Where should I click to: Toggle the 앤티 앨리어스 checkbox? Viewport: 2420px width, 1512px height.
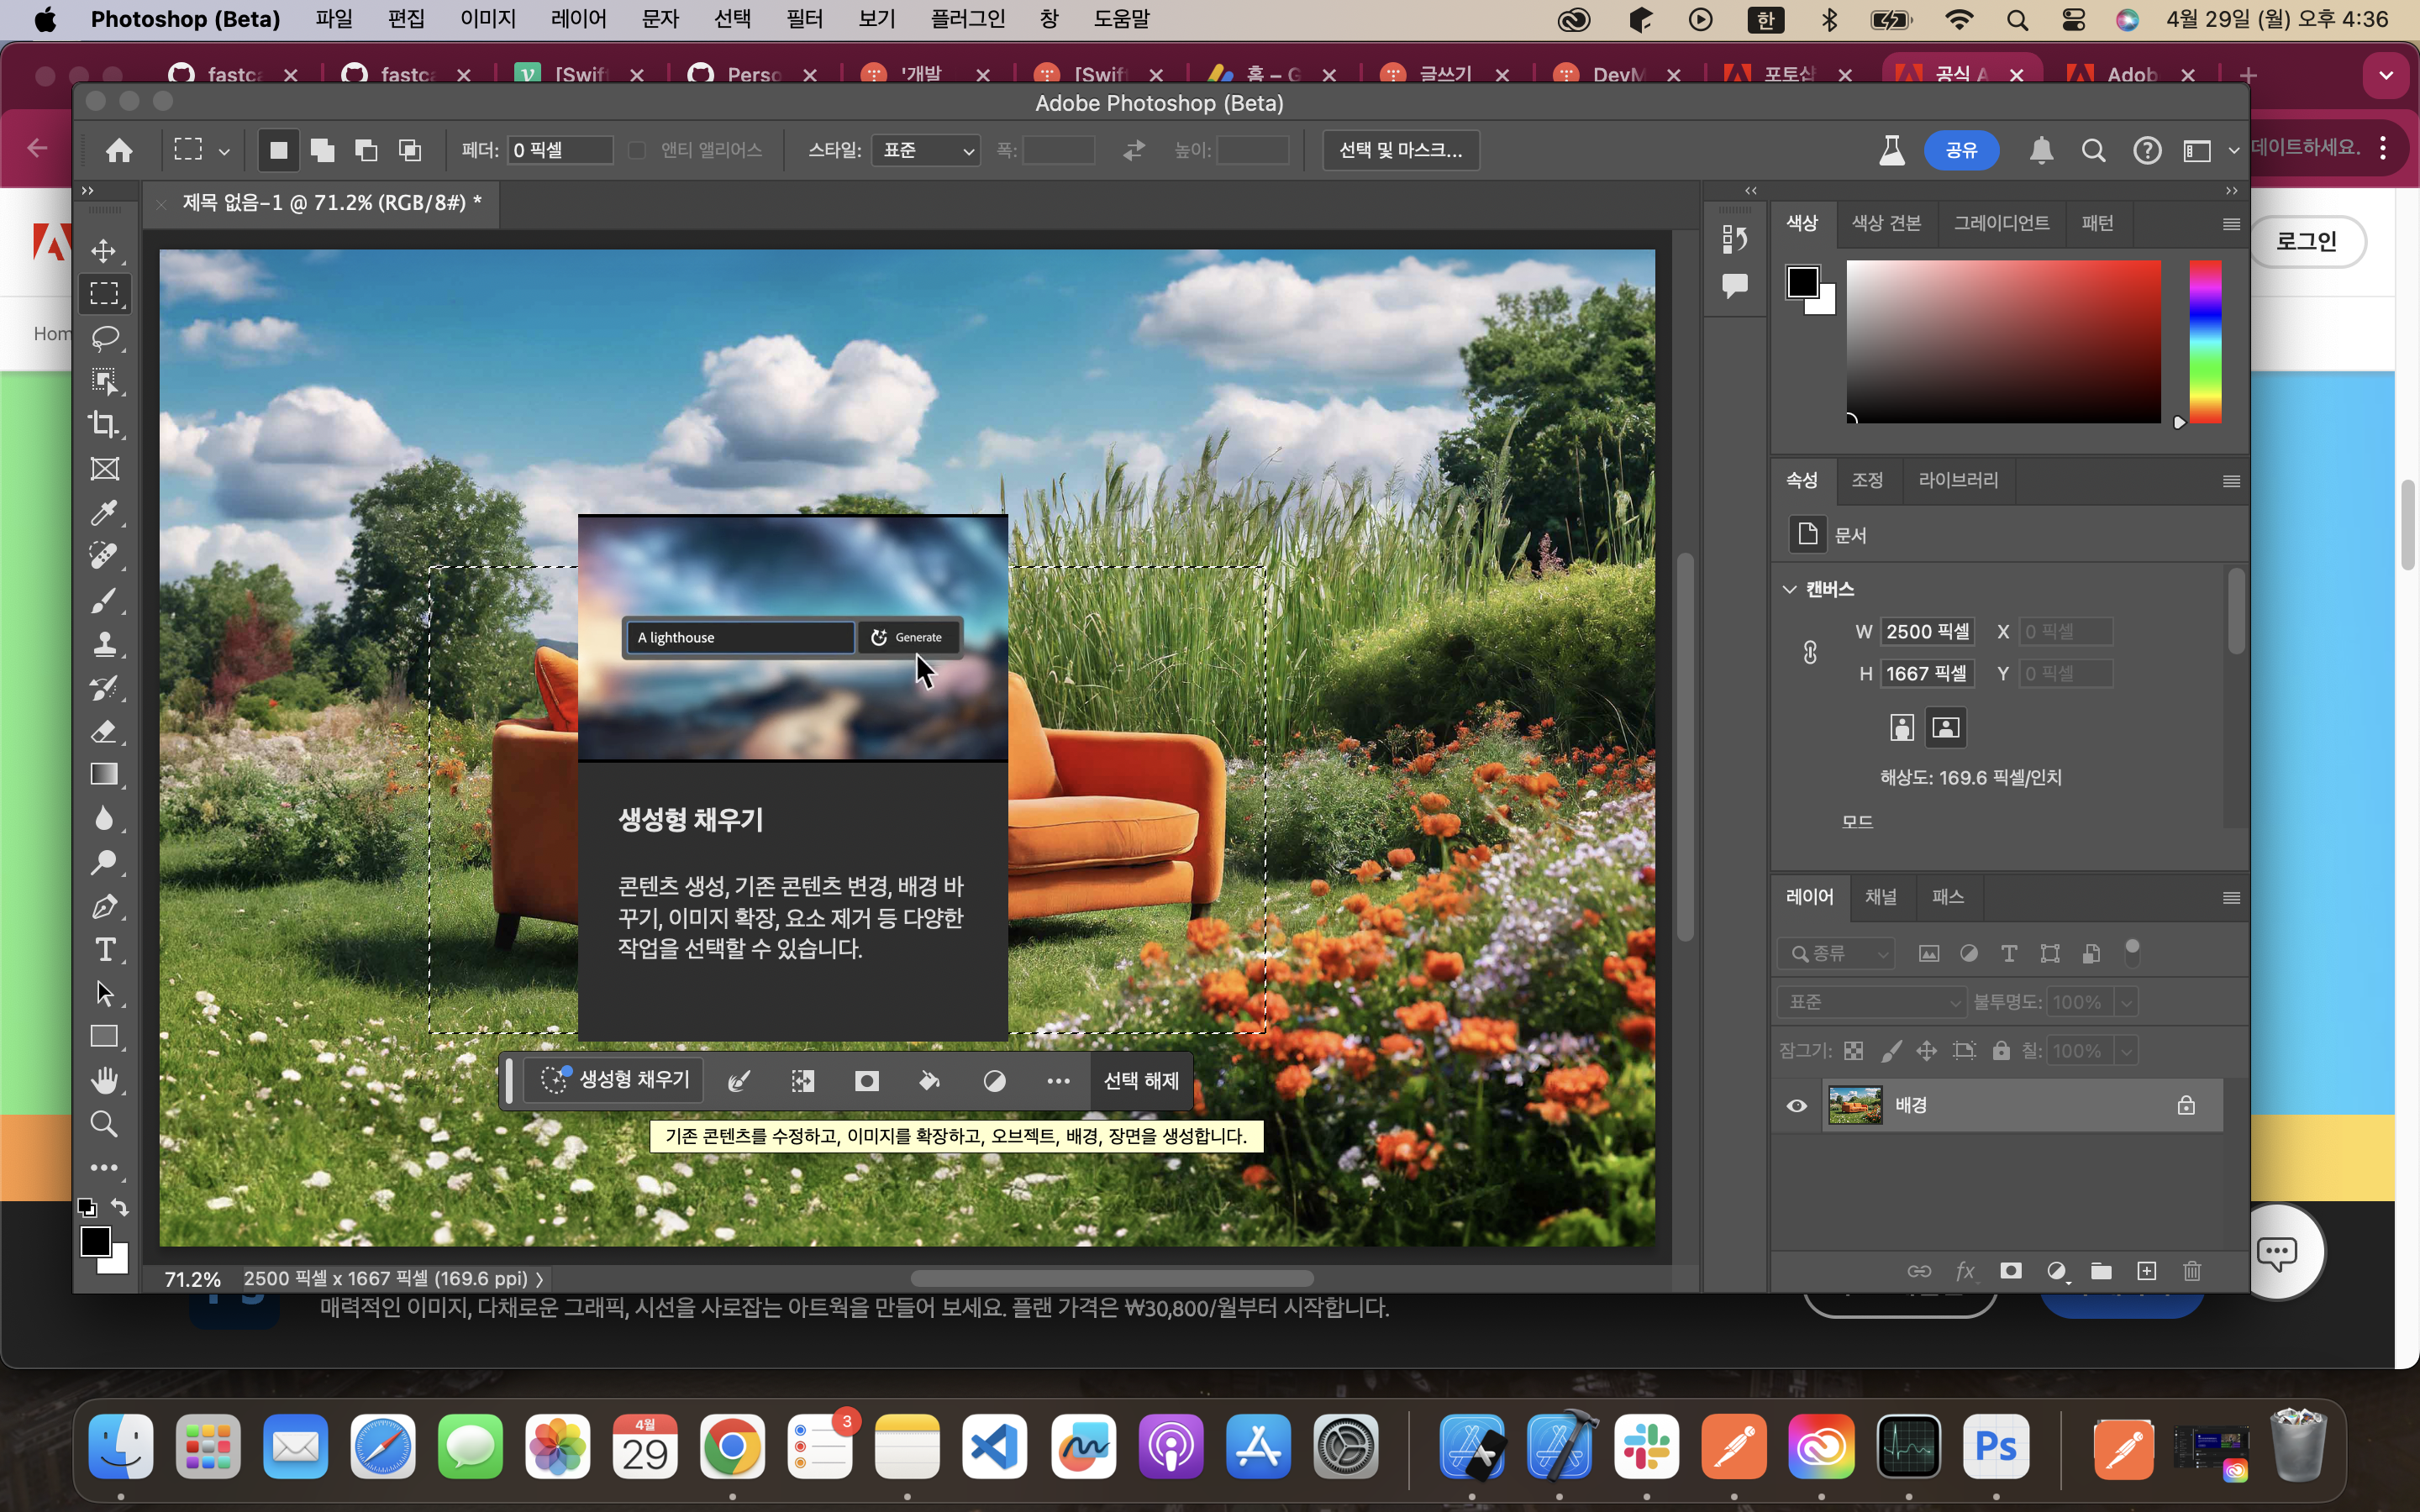click(x=637, y=150)
